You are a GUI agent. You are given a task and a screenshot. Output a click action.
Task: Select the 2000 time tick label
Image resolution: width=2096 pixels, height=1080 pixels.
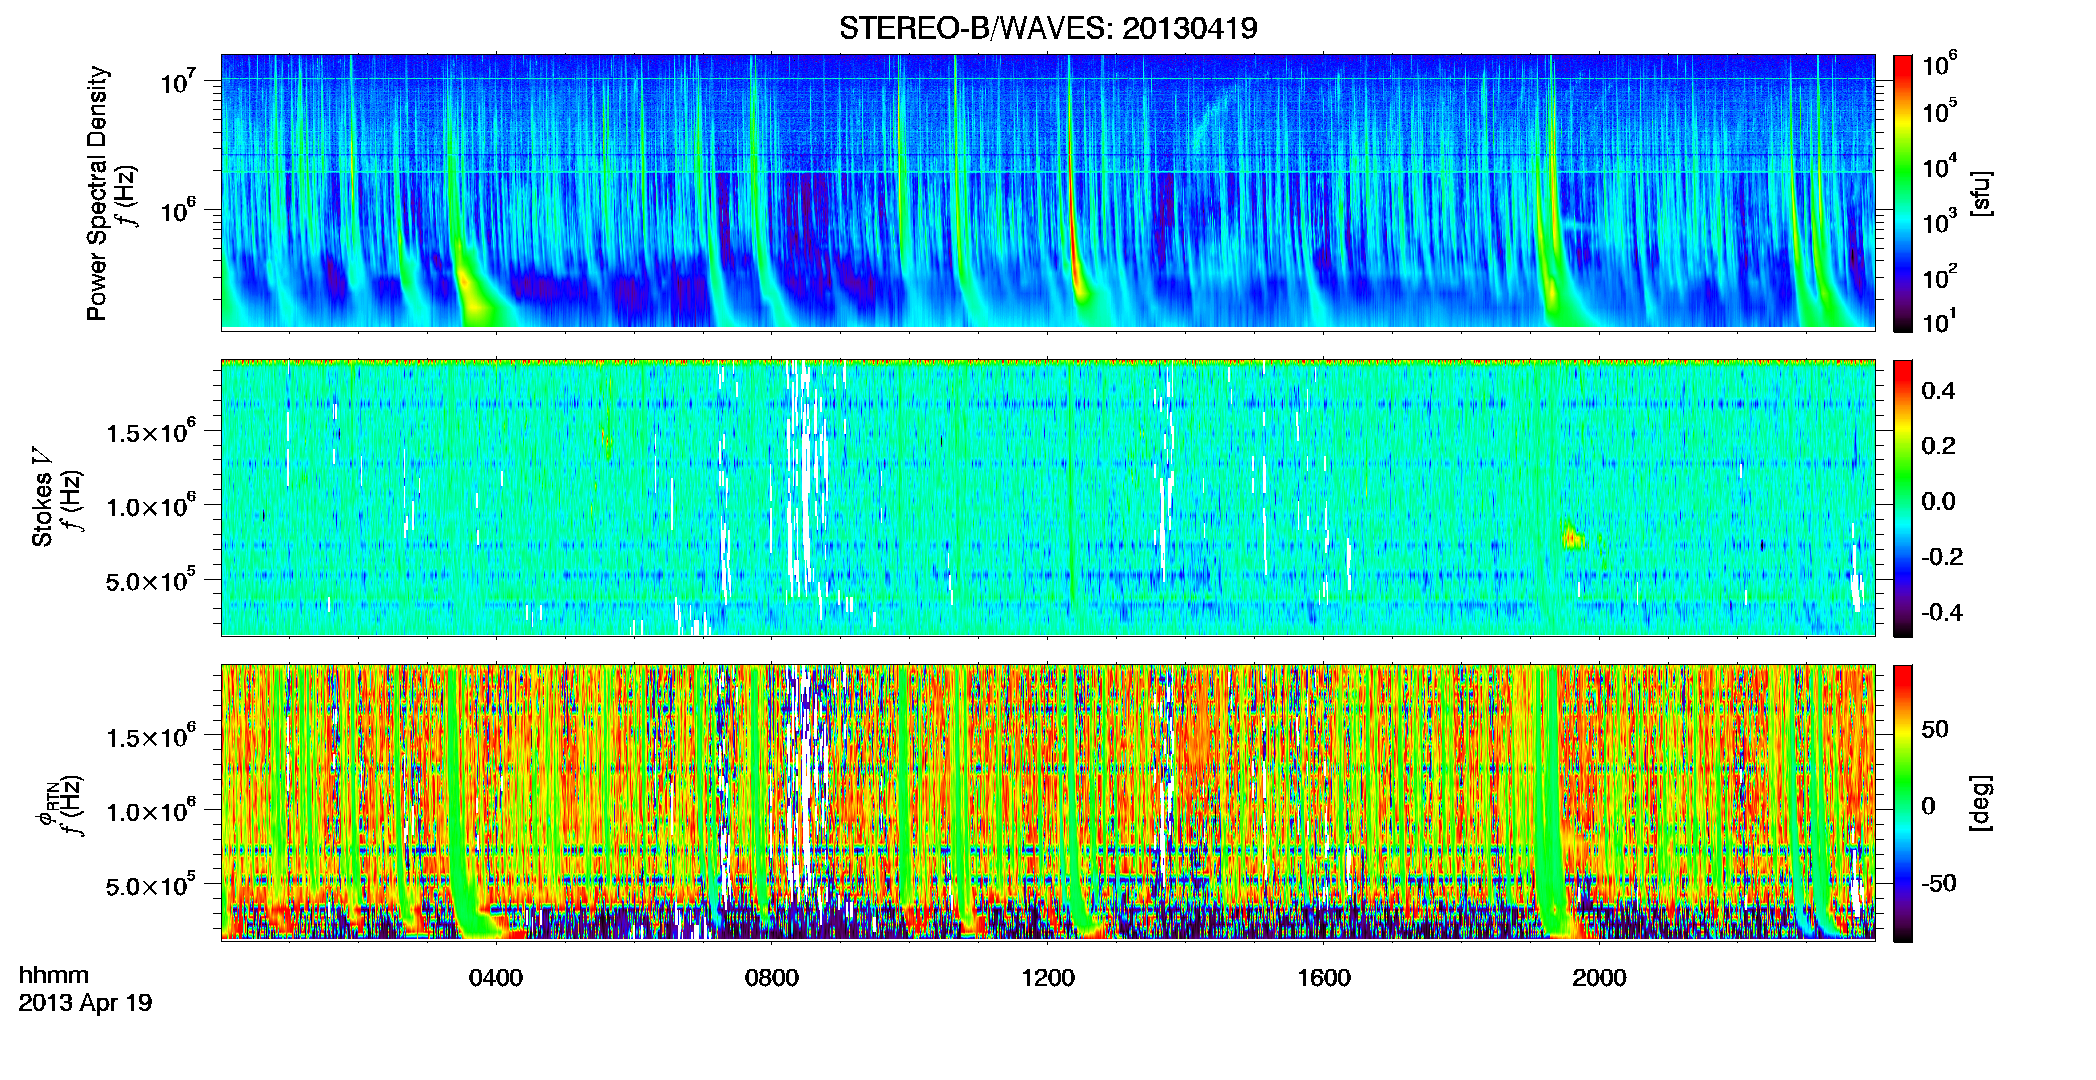point(1599,977)
